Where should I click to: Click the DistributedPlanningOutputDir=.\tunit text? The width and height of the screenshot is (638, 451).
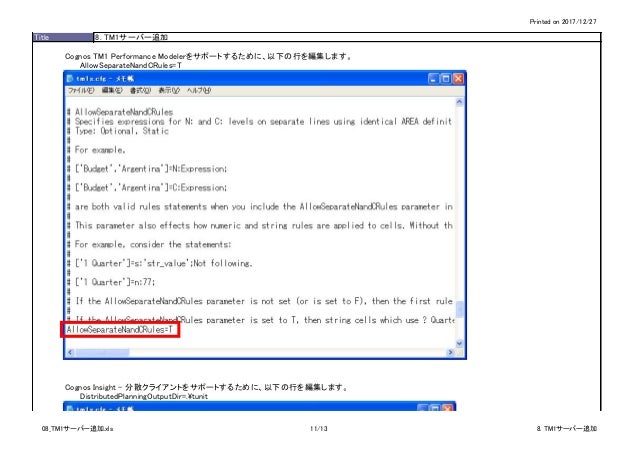(x=144, y=396)
